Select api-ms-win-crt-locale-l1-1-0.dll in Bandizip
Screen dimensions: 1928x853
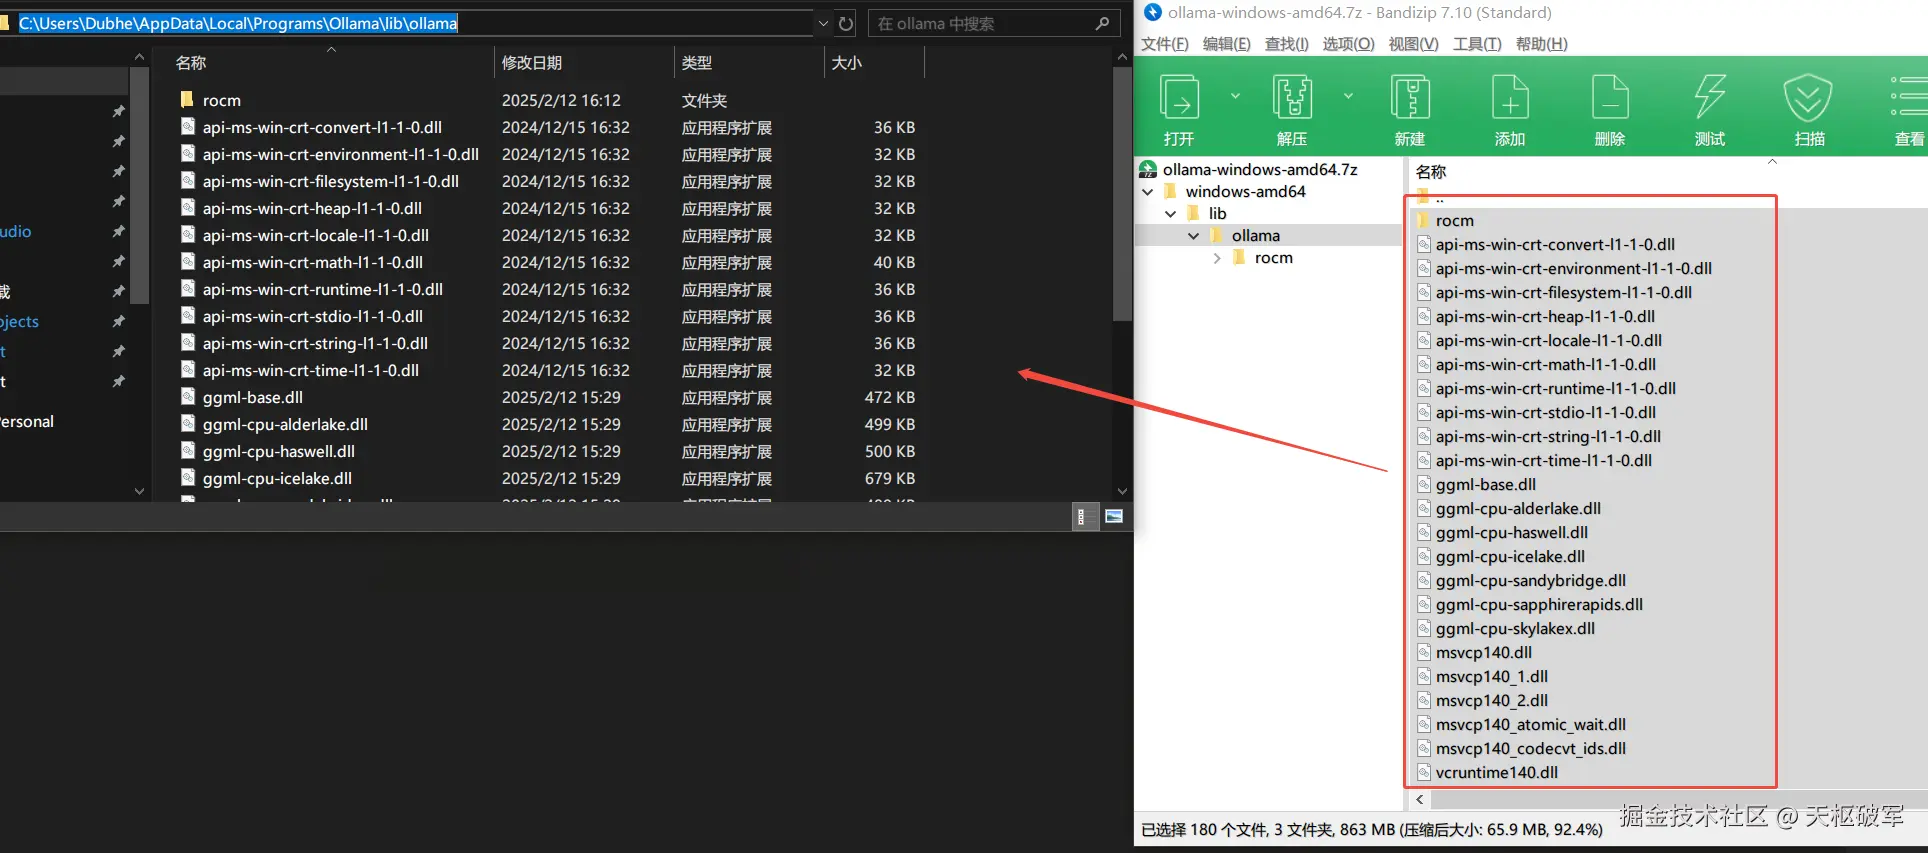(1548, 340)
